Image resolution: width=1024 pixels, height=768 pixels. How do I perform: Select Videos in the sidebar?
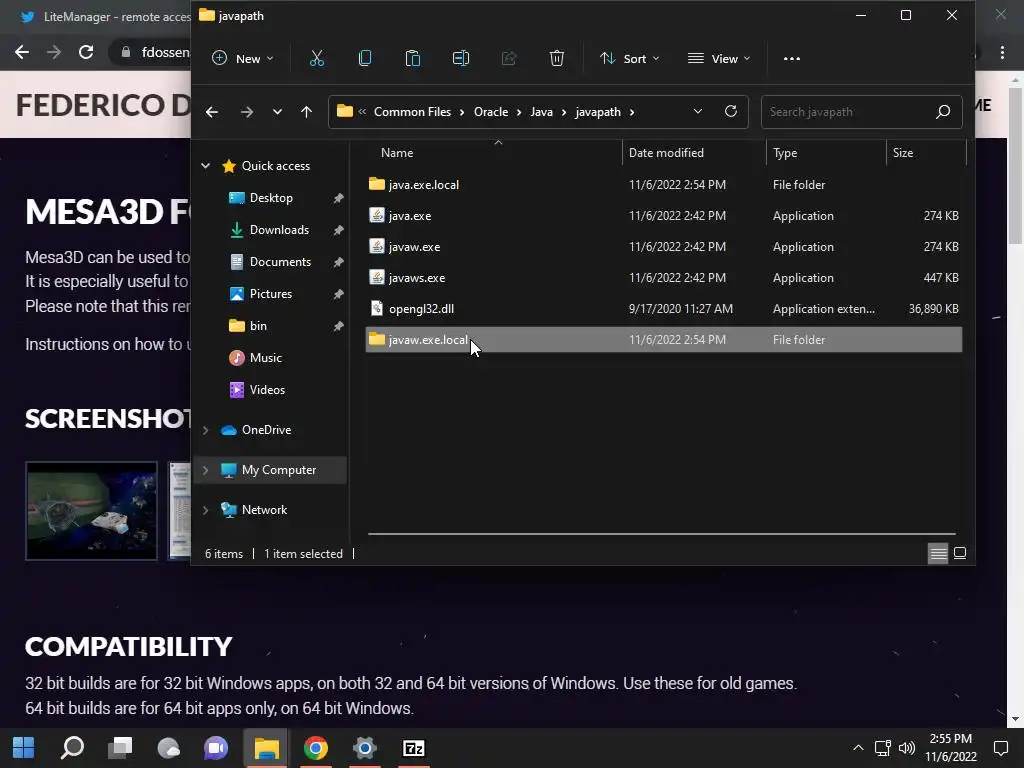click(267, 390)
